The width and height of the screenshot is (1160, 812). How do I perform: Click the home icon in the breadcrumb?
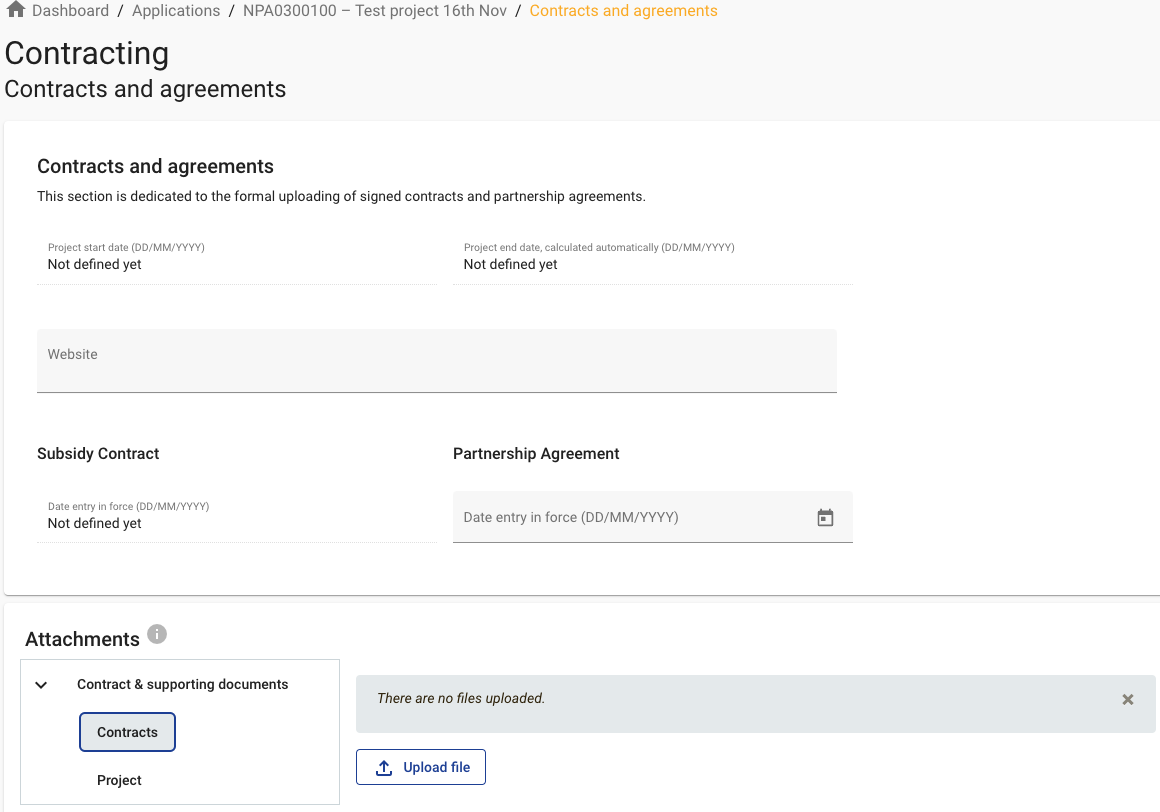15,11
